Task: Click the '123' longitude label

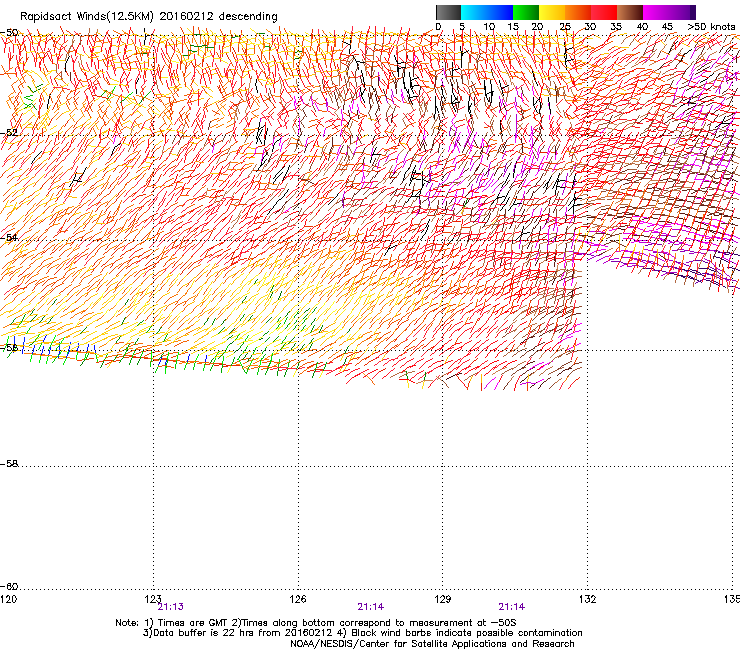Action: click(153, 599)
